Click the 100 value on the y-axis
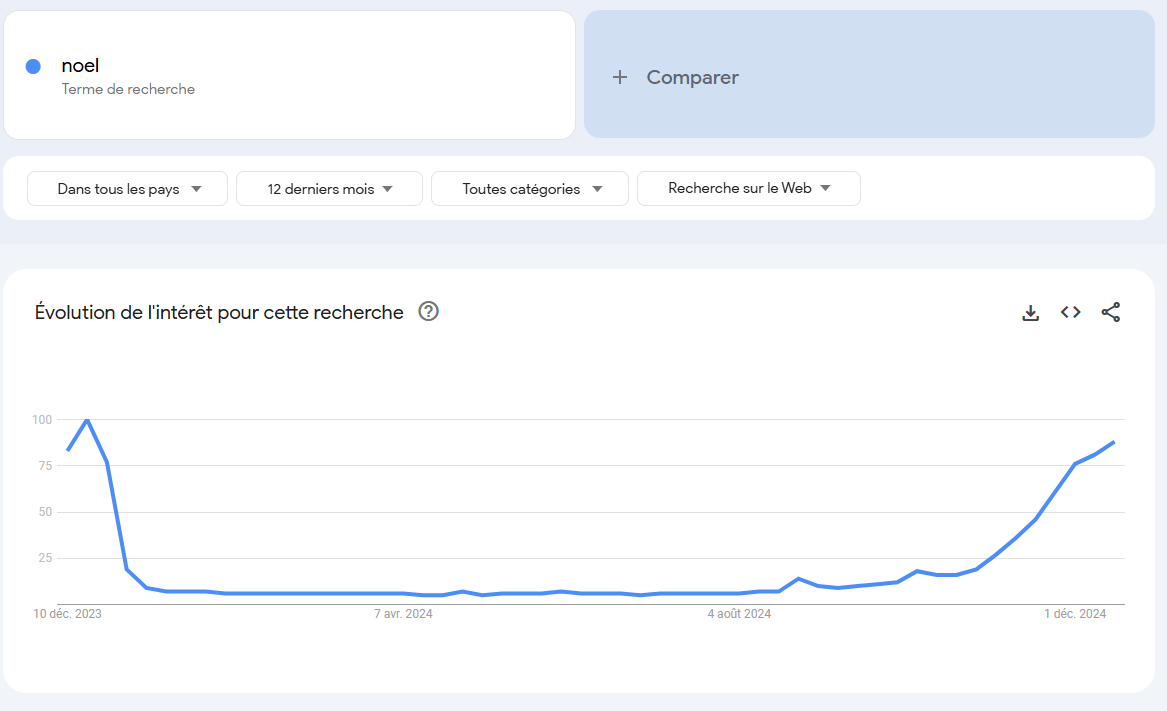The image size is (1167, 711). click(x=41, y=420)
